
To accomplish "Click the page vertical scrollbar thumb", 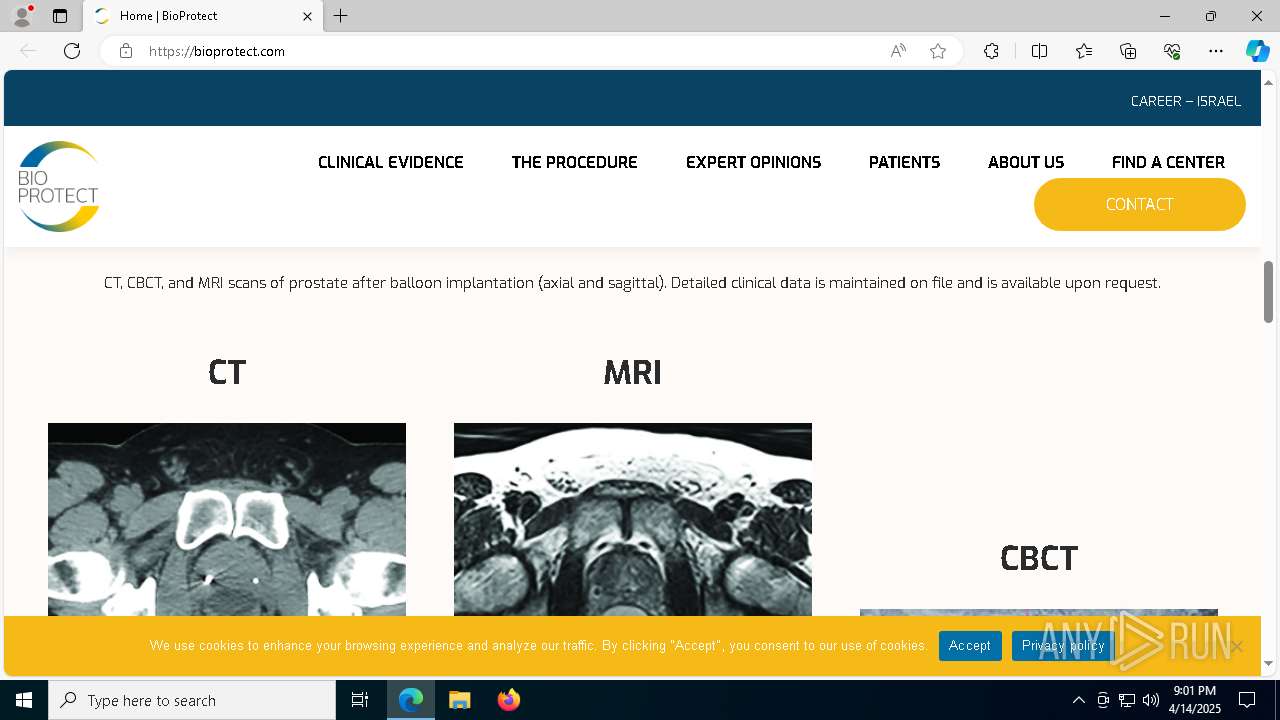I will [1268, 292].
